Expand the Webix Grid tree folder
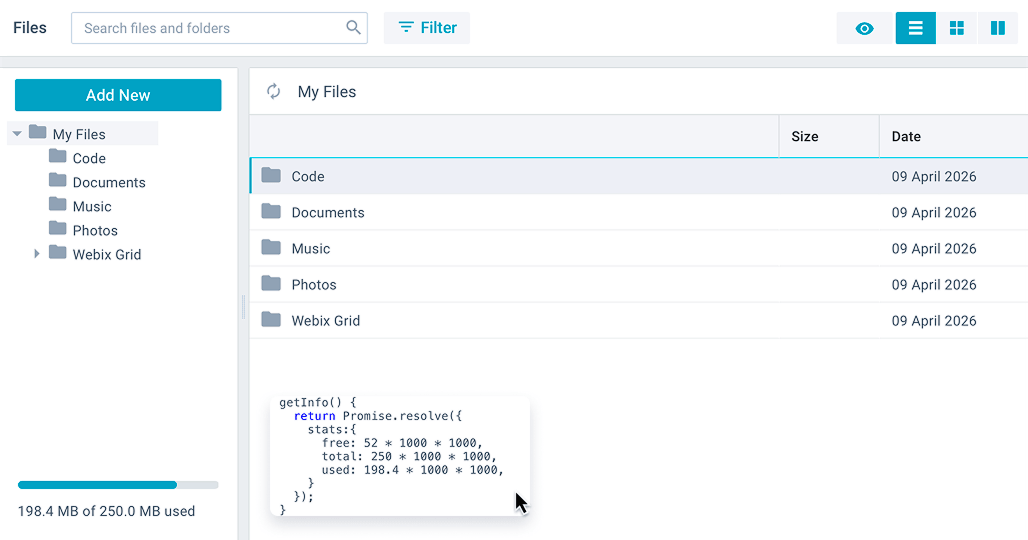This screenshot has height=540, width=1028. pos(37,254)
